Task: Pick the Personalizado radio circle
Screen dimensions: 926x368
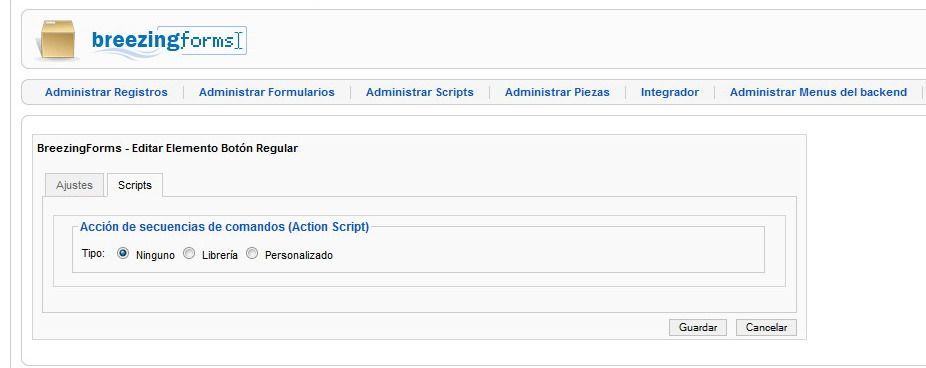Action: pos(252,253)
